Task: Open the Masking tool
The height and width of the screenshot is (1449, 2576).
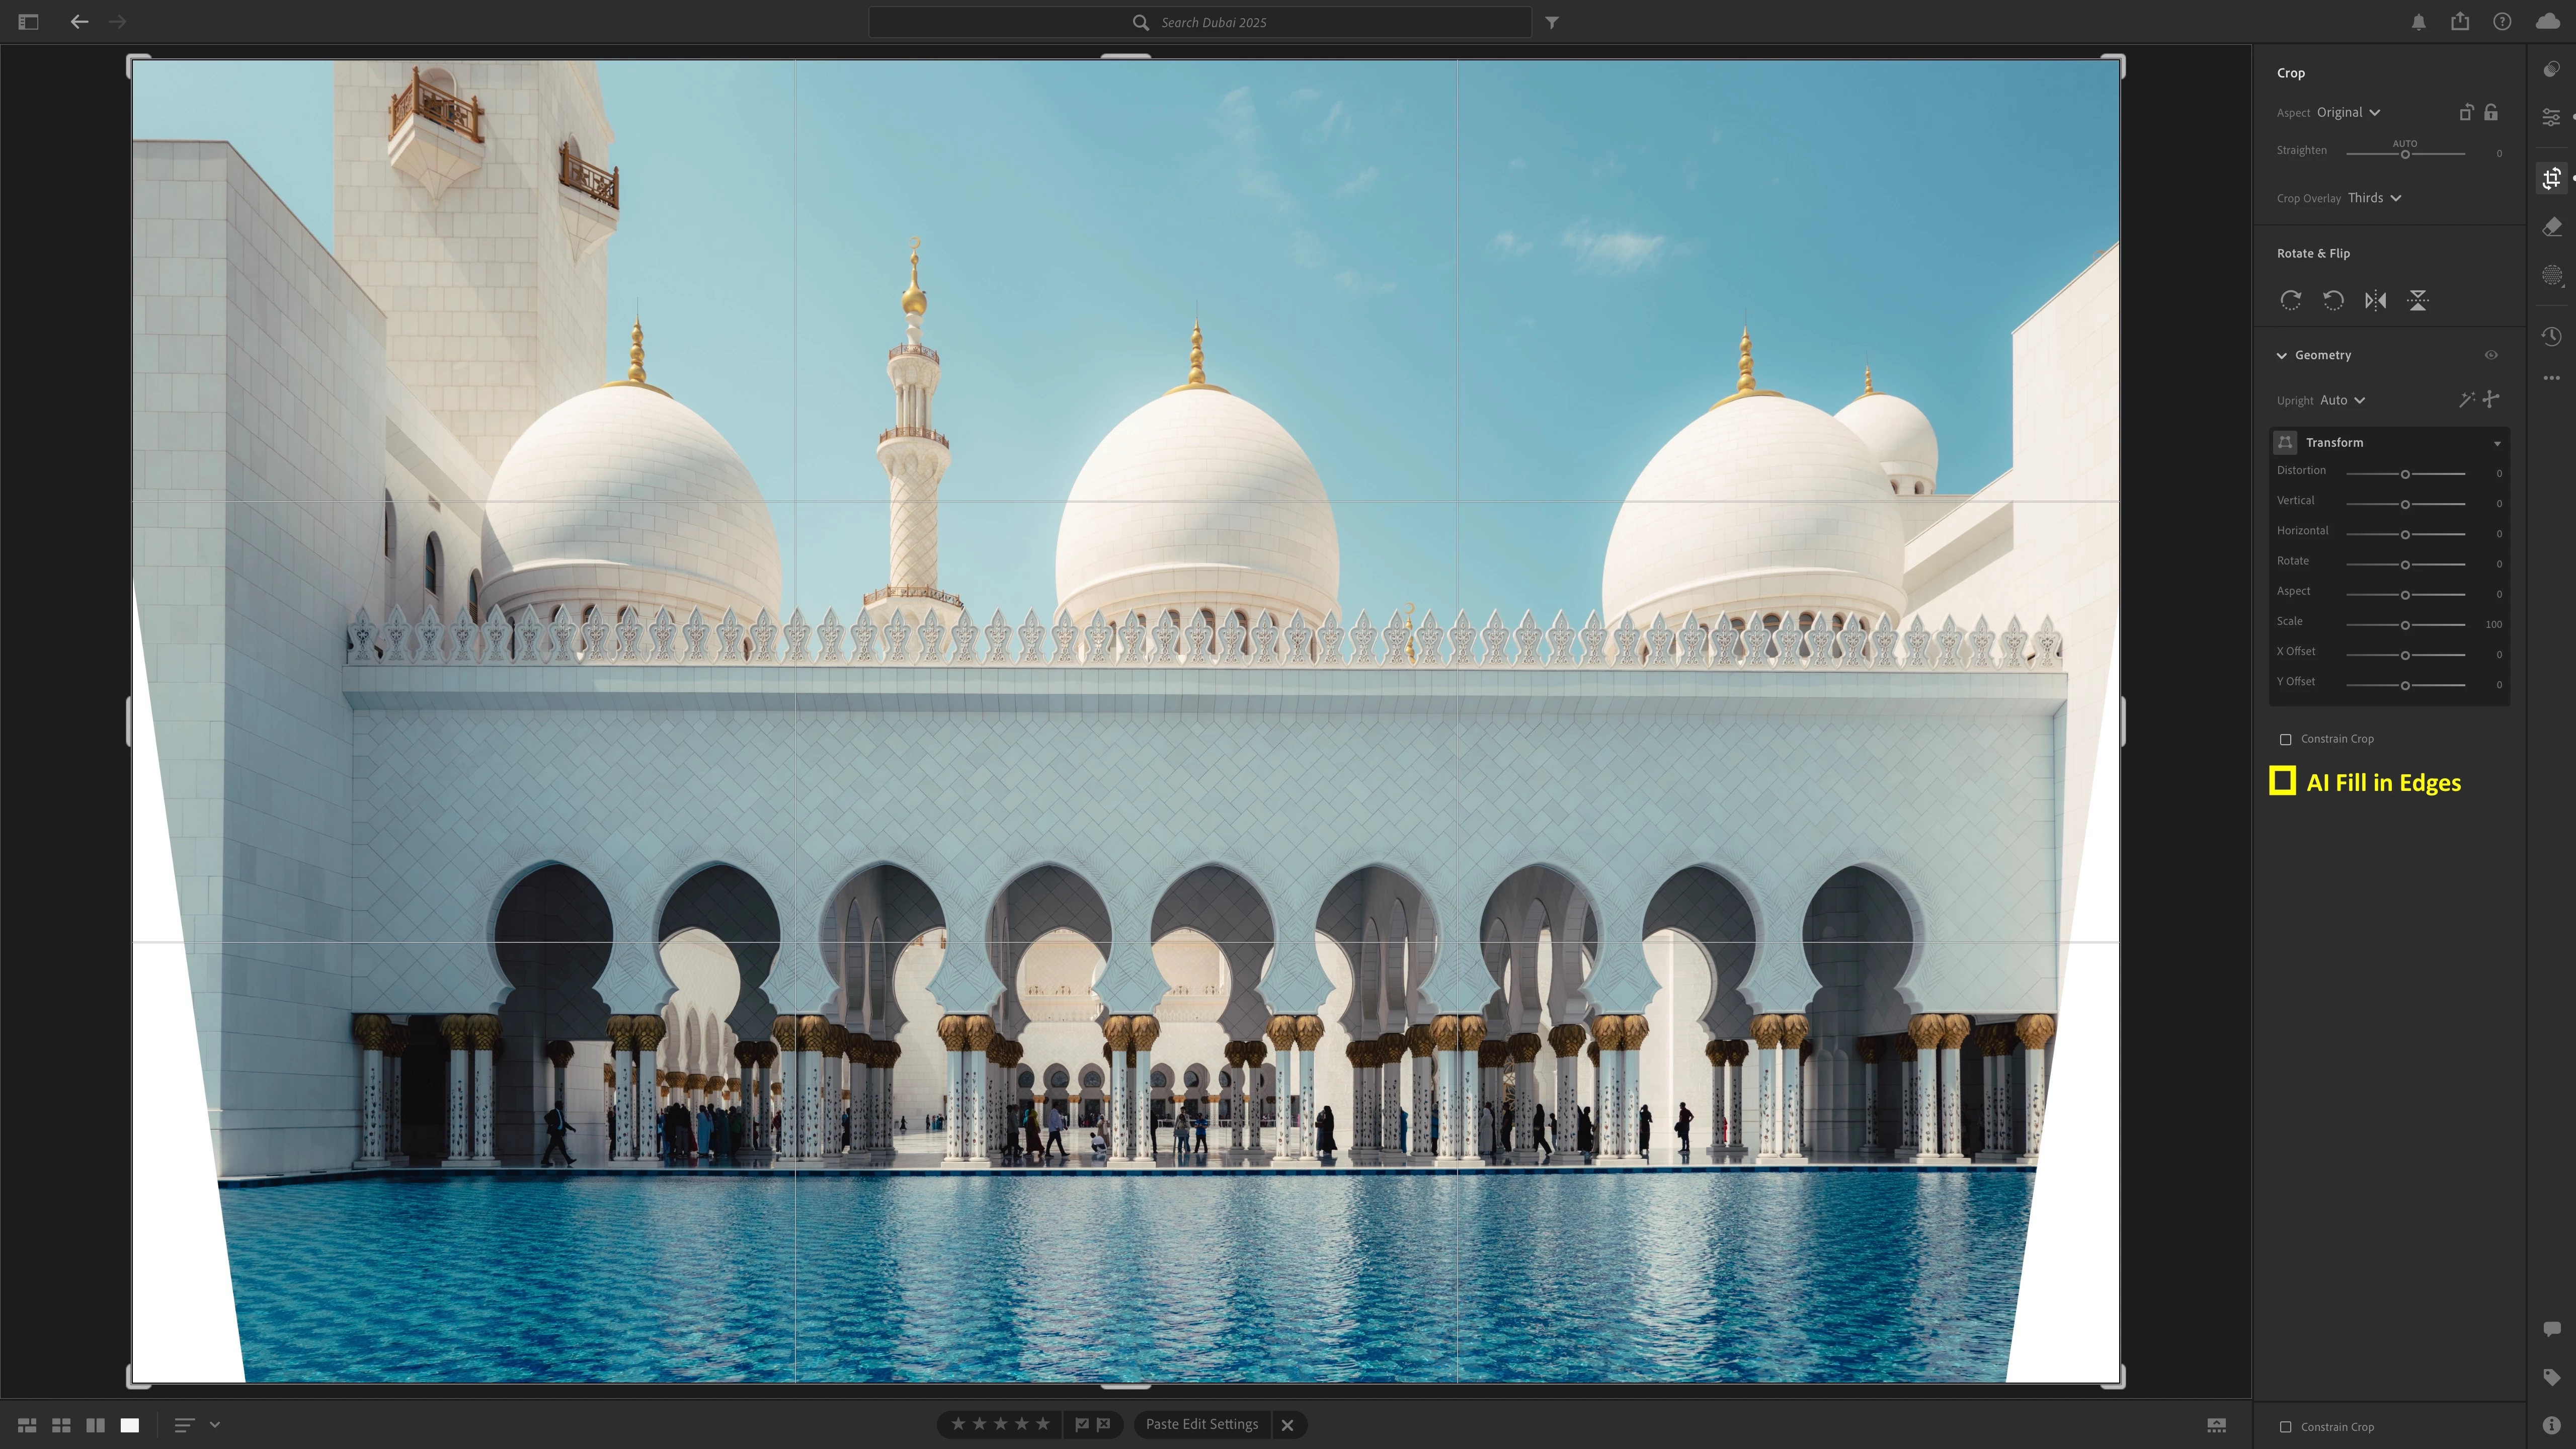Action: coord(2552,275)
